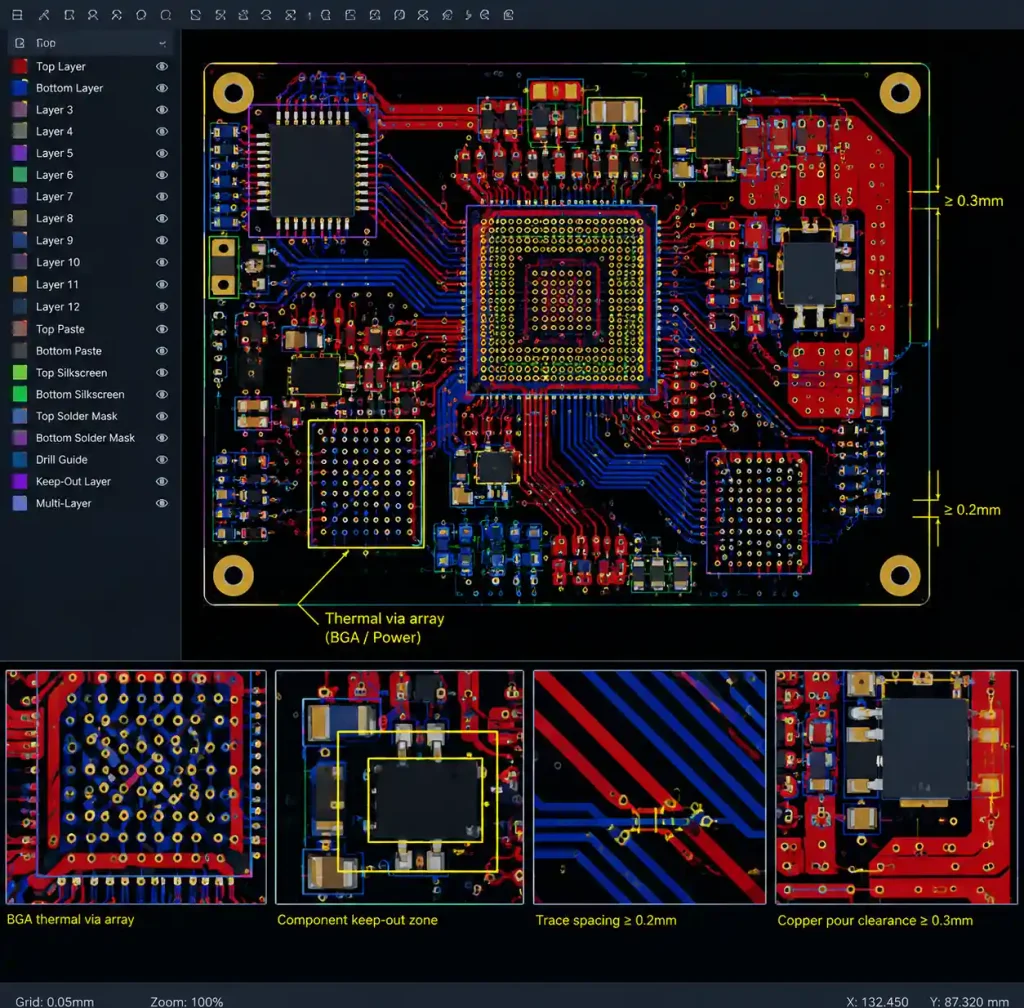Click the "Layer 7" name
This screenshot has height=1008, width=1024.
point(54,197)
